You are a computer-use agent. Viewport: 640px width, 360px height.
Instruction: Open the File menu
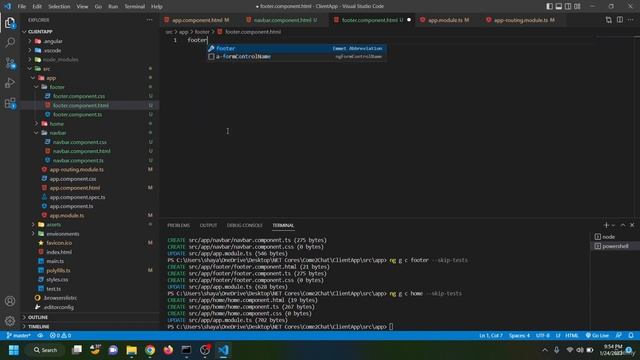click(22, 7)
